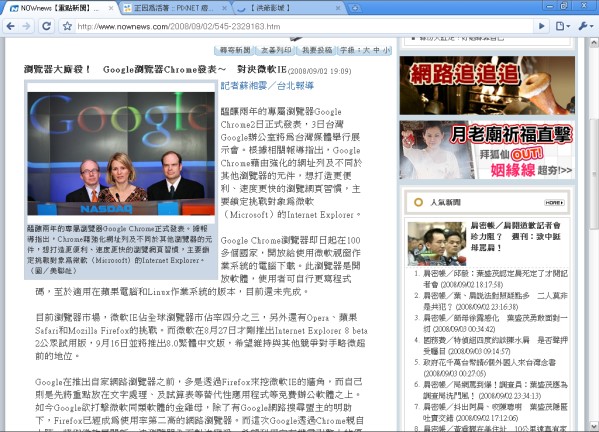Click the paragraph starting 目前瀏覽器市場
Image resolution: width=599 pixels, height=432 pixels.
(x=201, y=337)
